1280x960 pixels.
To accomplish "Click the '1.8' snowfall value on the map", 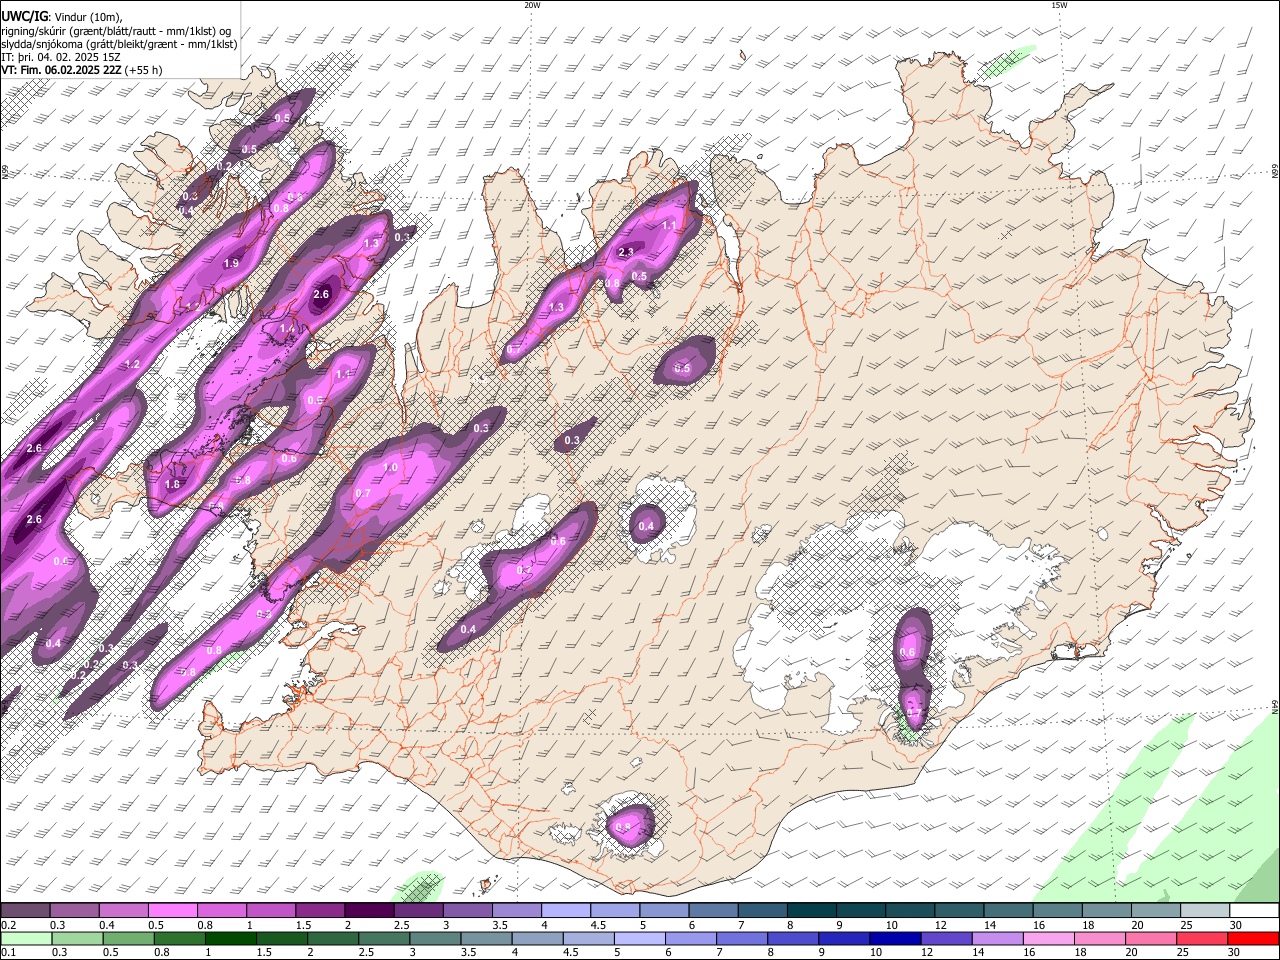I will 172,484.
